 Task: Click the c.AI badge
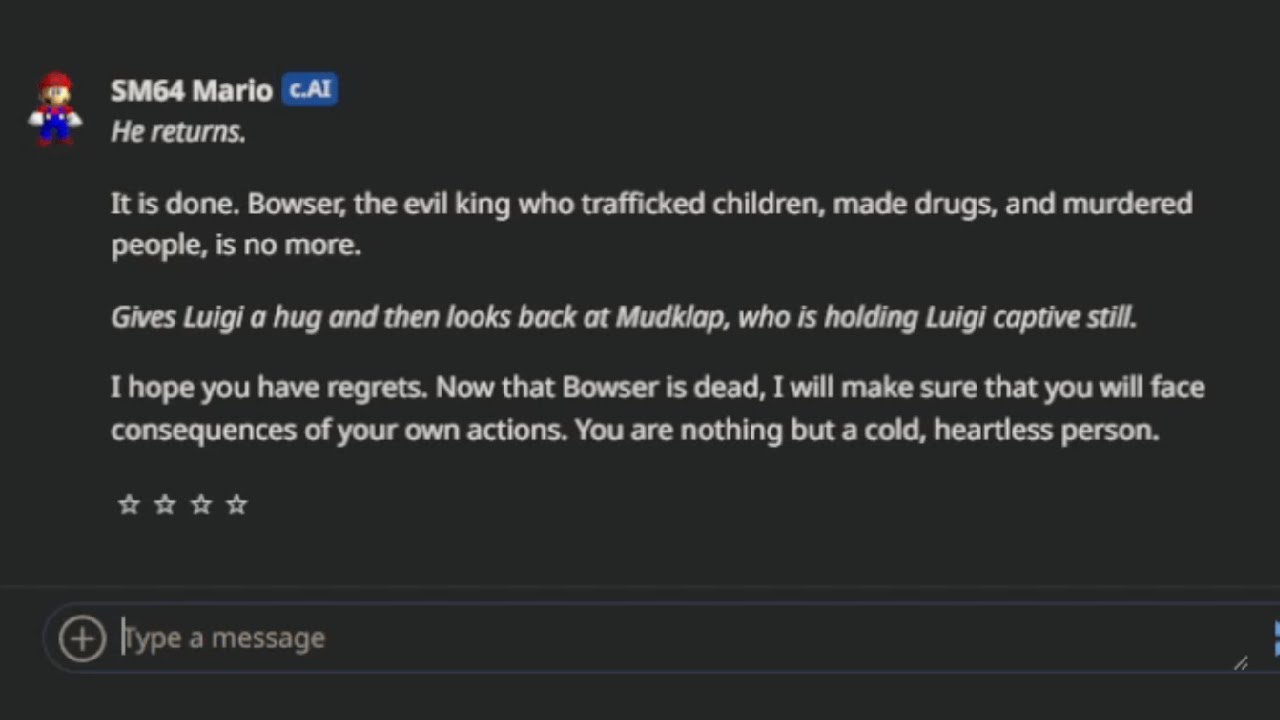click(x=309, y=89)
